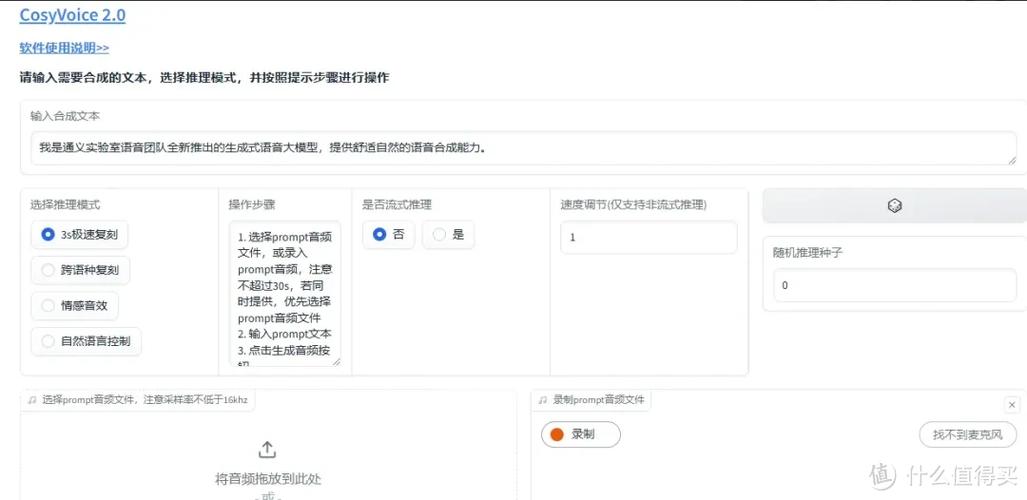The height and width of the screenshot is (500, 1027).
Task: Choose 是 for streaming inference
Action: pyautogui.click(x=448, y=235)
